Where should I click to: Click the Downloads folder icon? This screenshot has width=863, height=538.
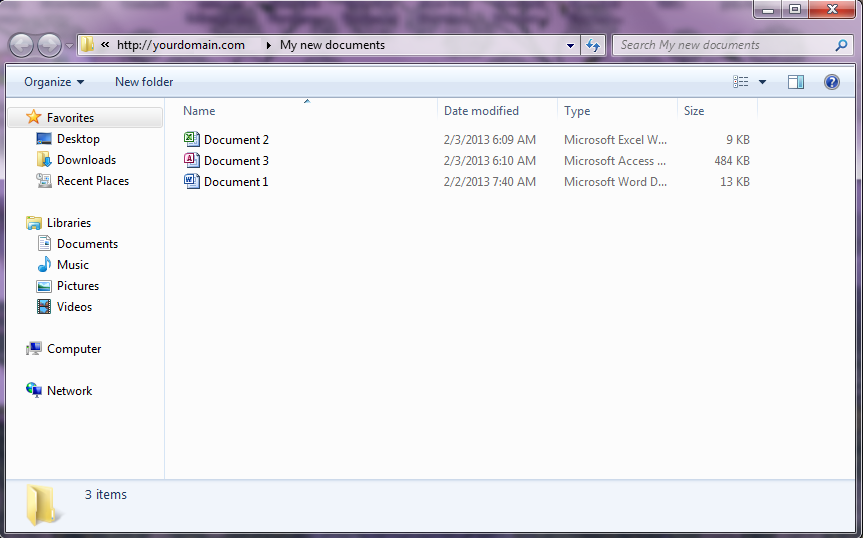tap(44, 160)
